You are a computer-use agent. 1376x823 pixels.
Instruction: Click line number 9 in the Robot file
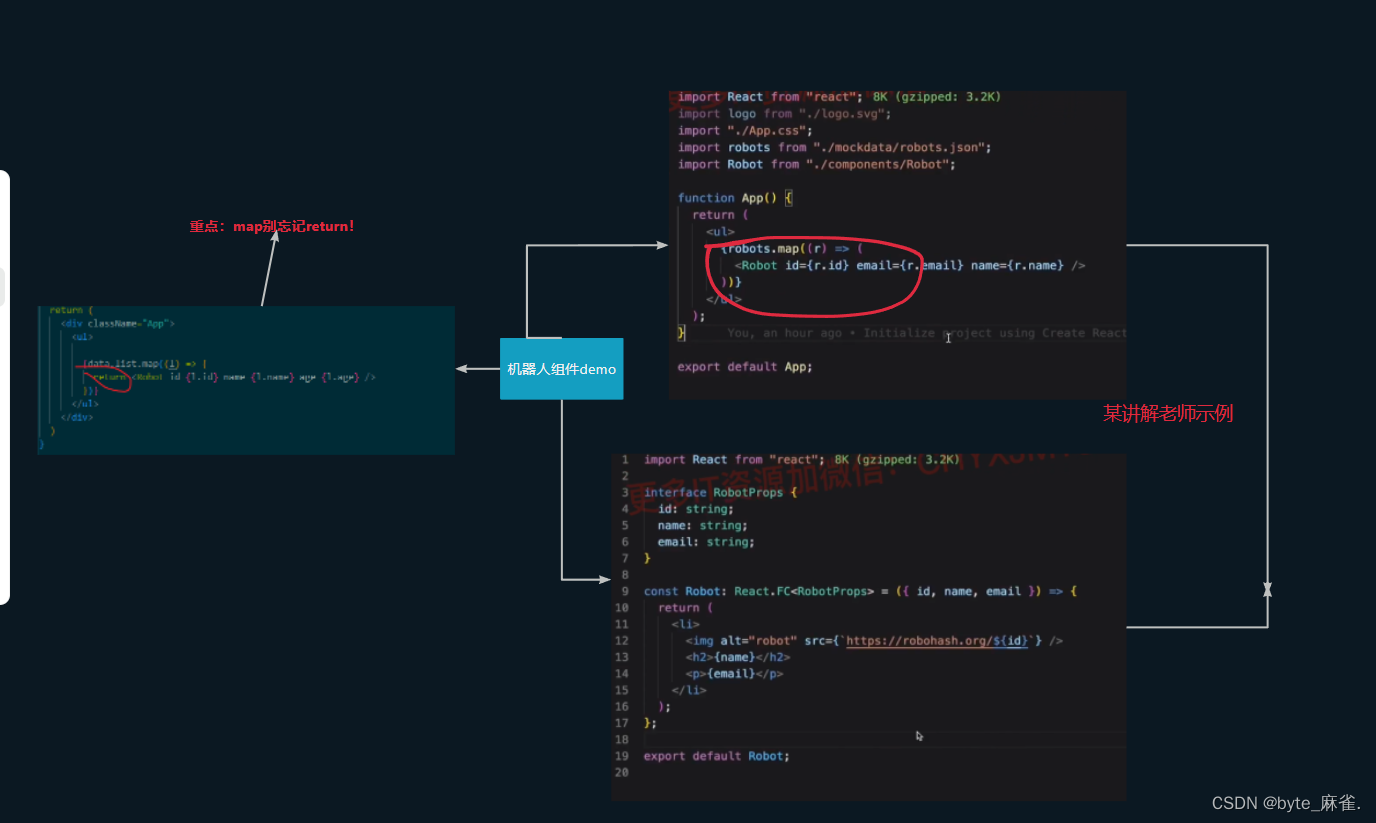pos(624,592)
